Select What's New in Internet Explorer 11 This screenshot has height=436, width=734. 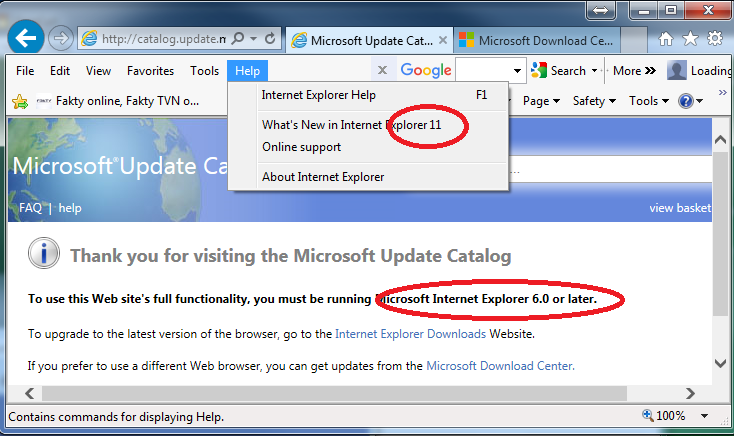(x=368, y=125)
